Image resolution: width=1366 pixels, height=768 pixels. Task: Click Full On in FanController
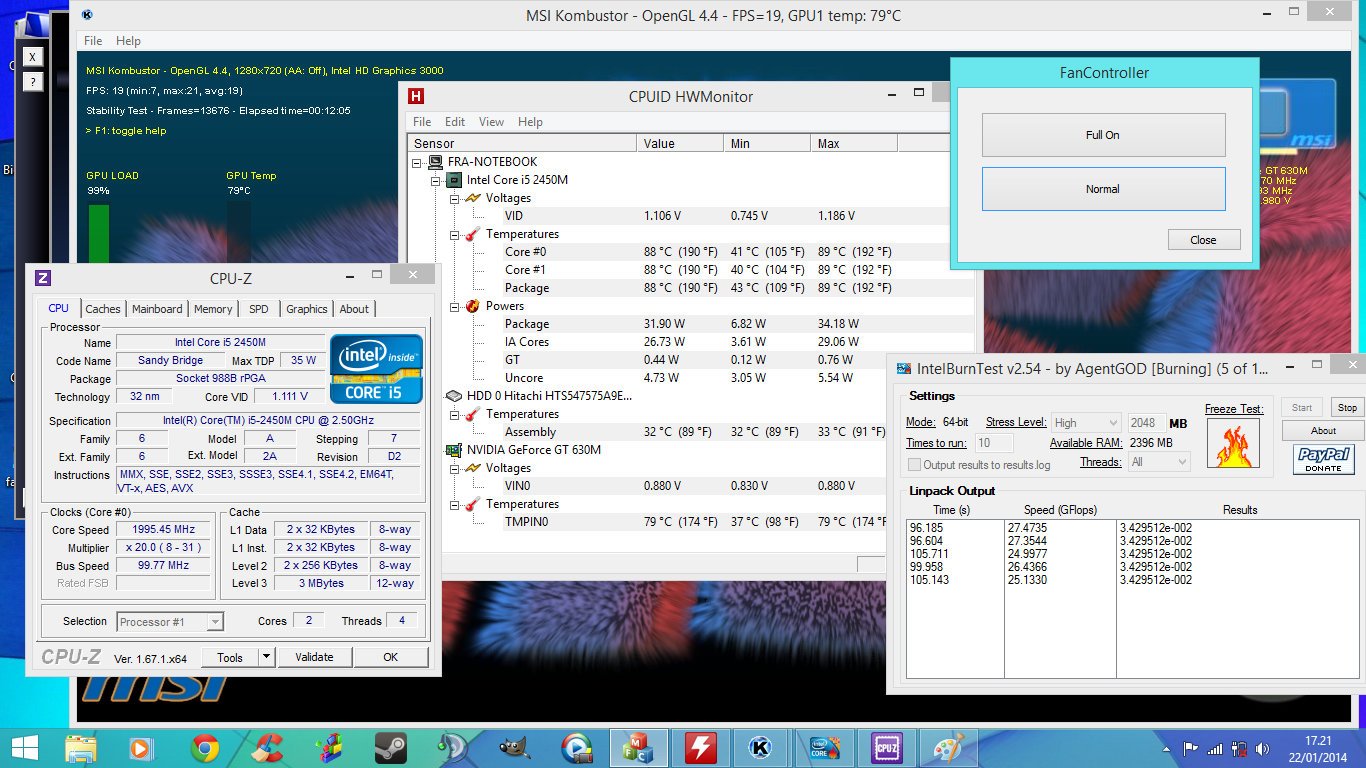[x=1103, y=135]
